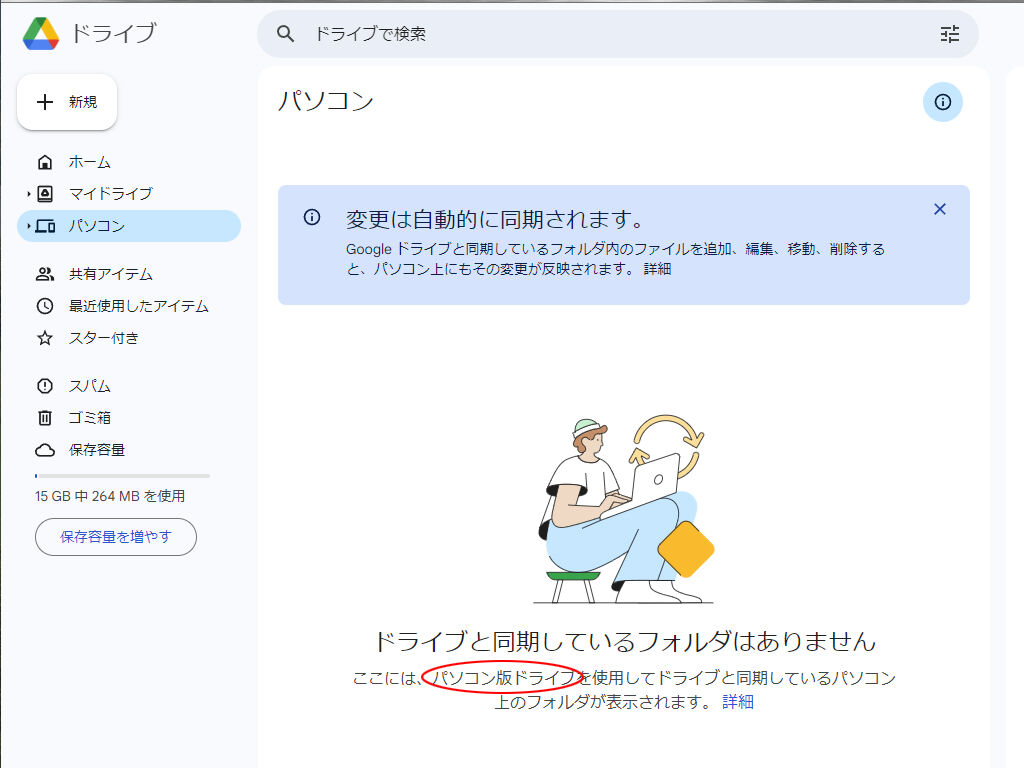Click the 新規 new button
This screenshot has height=768, width=1024.
67,102
